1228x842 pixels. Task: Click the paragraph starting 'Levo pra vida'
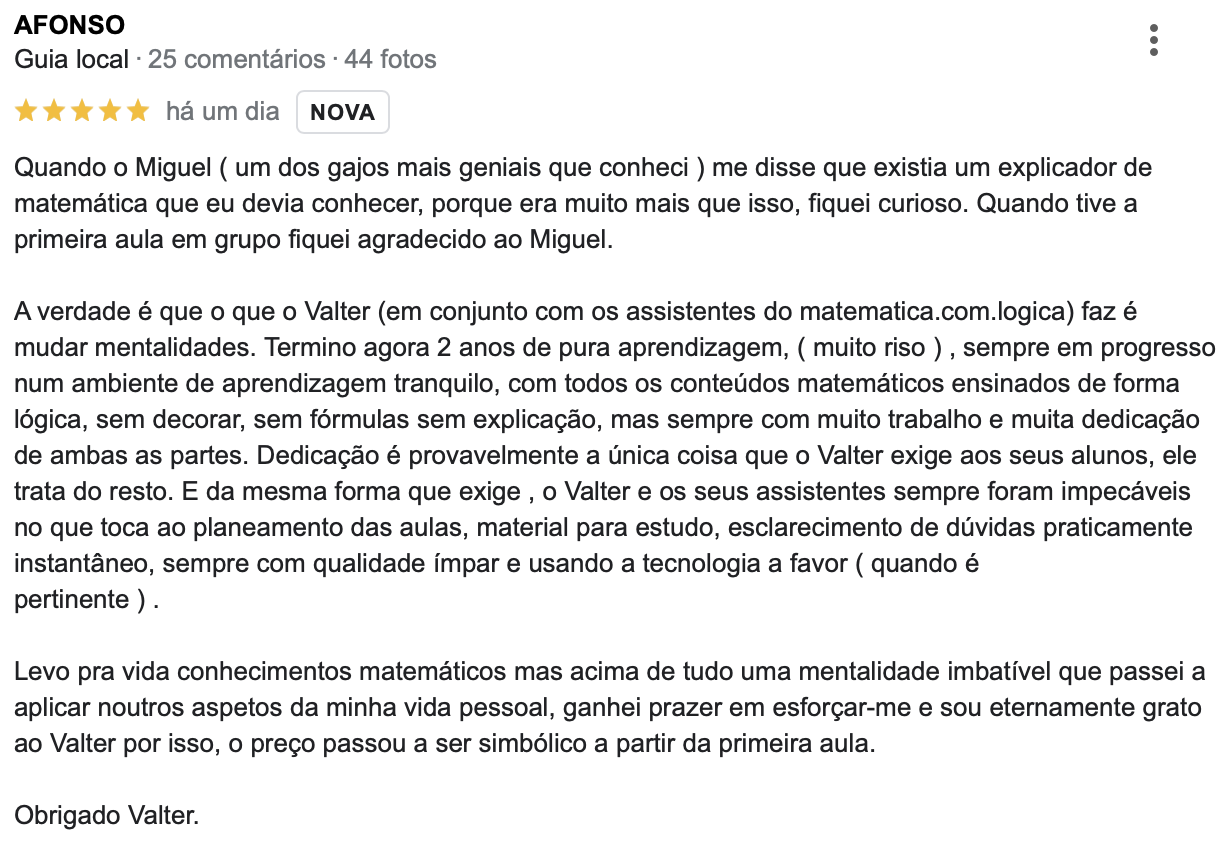(x=610, y=708)
